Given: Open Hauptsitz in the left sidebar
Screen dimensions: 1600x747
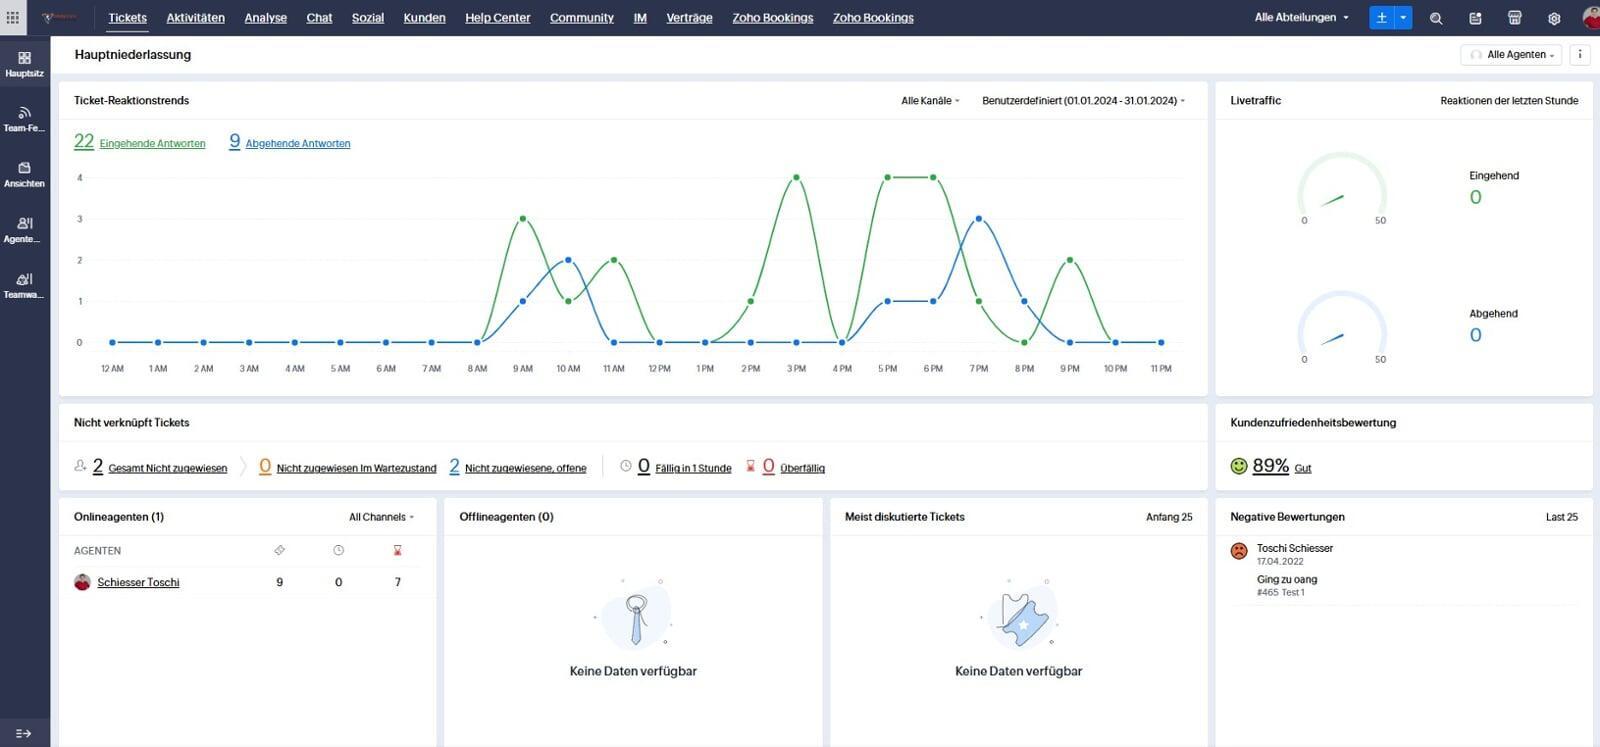Looking at the screenshot, I should coord(24,64).
